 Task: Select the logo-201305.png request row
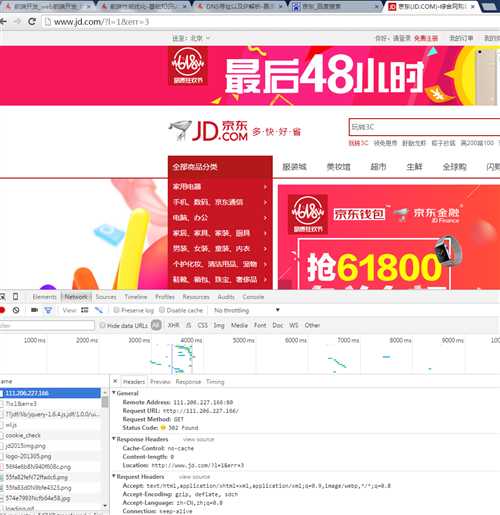point(50,456)
